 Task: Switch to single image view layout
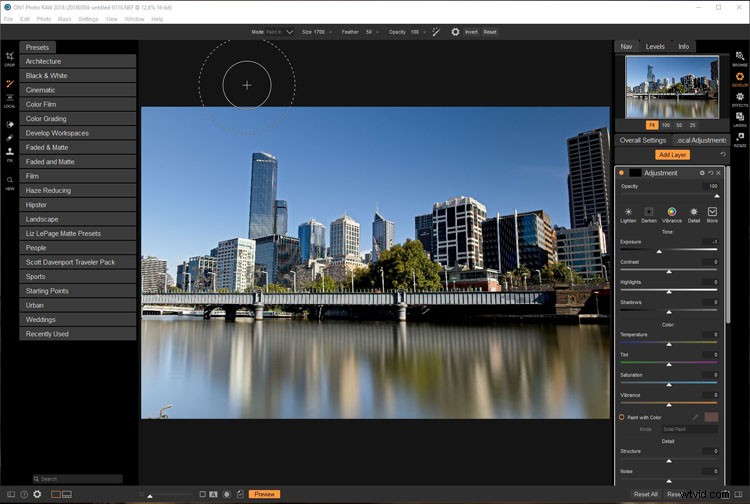pos(55,494)
